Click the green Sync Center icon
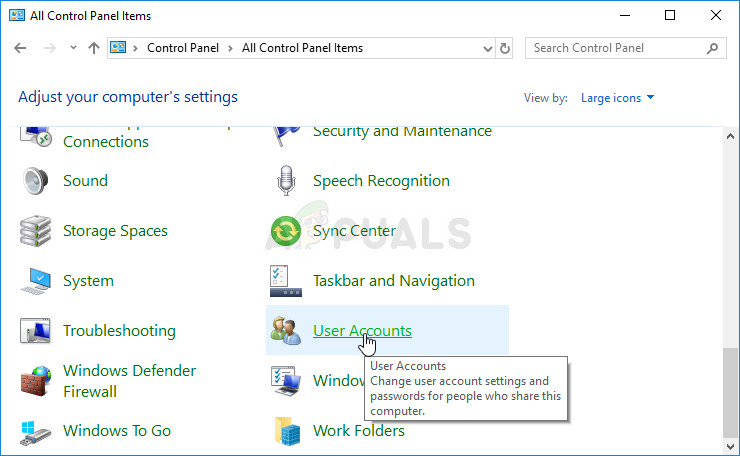The width and height of the screenshot is (740, 456). click(x=286, y=231)
